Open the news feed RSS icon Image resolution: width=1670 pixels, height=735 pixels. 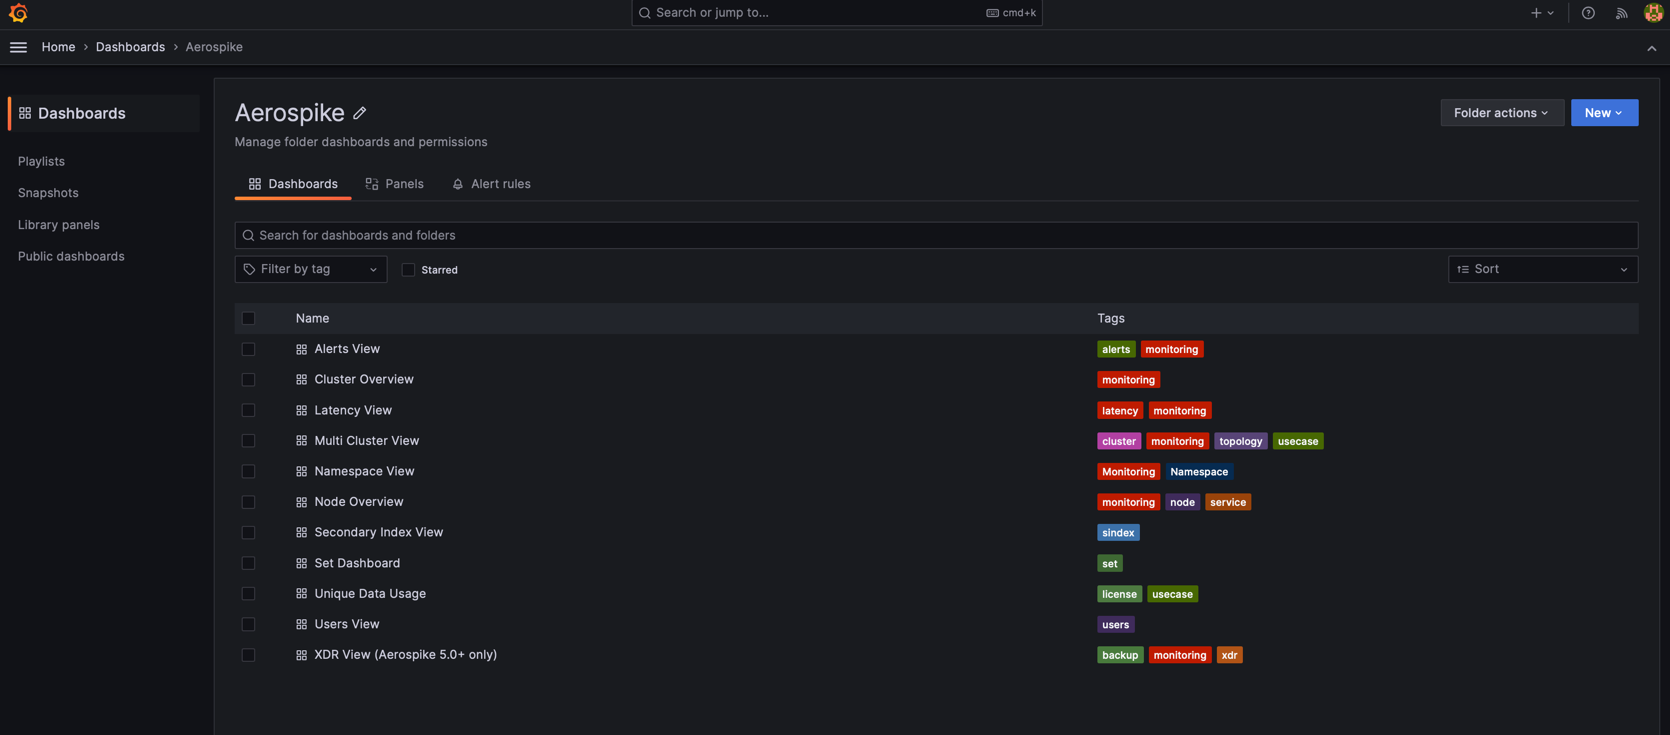click(1621, 13)
